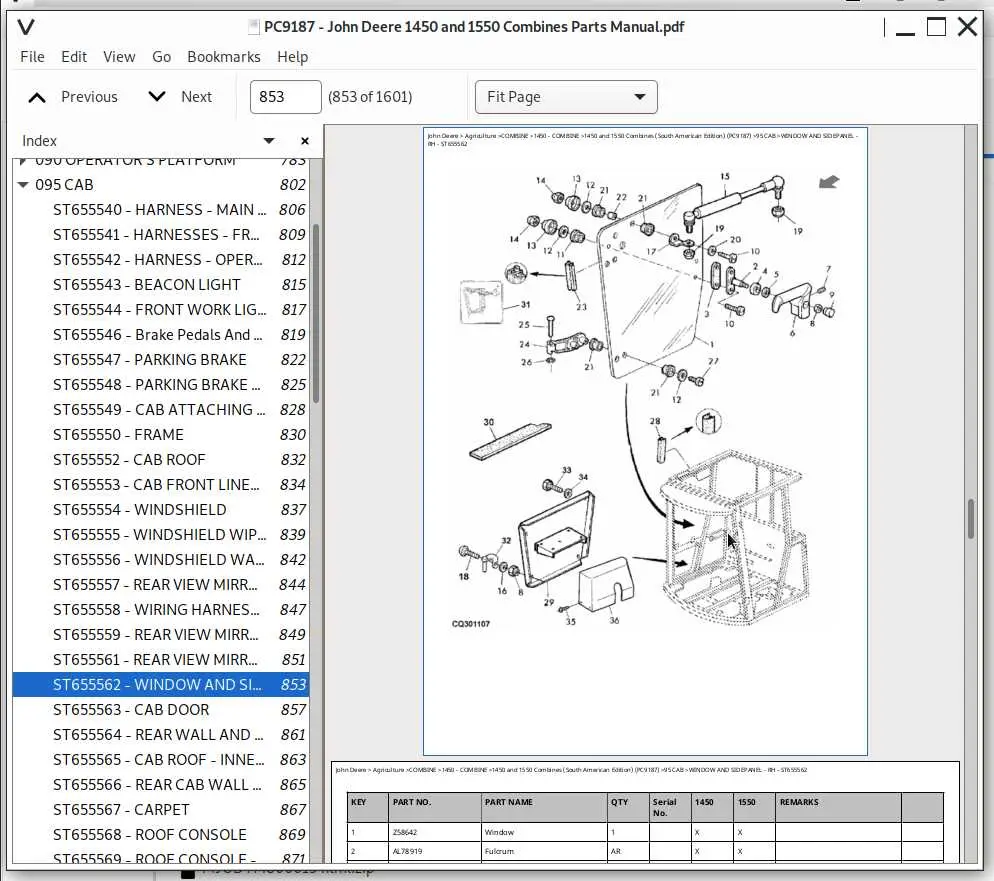The width and height of the screenshot is (994, 881).
Task: Click the Index sidebar vertical scrollbar
Action: 316,314
